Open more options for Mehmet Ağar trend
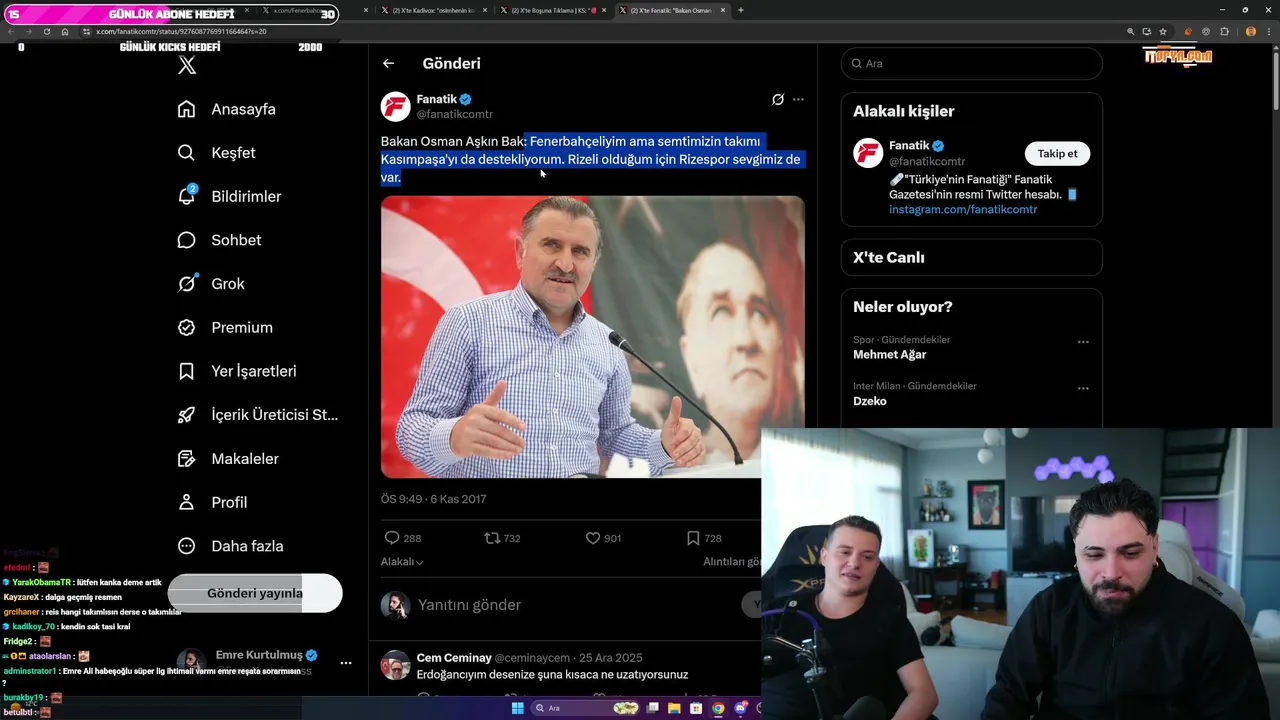Image resolution: width=1280 pixels, height=720 pixels. 1083,342
